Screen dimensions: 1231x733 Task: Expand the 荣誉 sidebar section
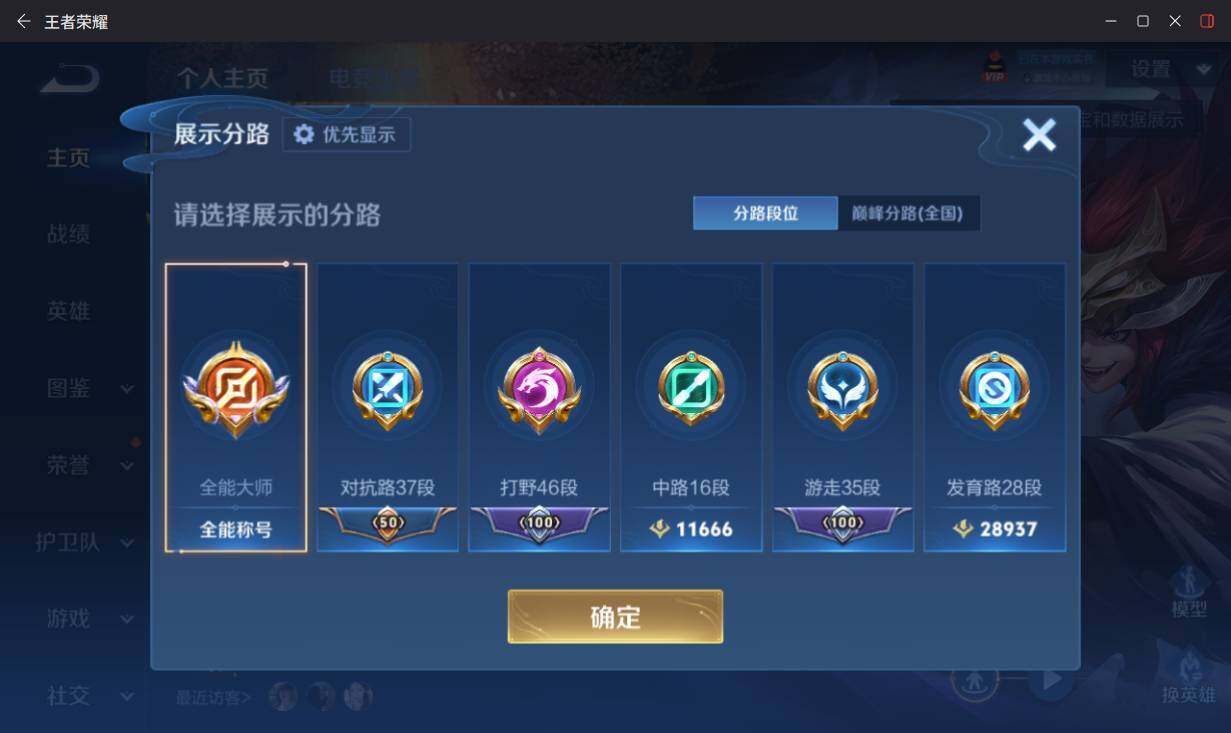click(89, 465)
